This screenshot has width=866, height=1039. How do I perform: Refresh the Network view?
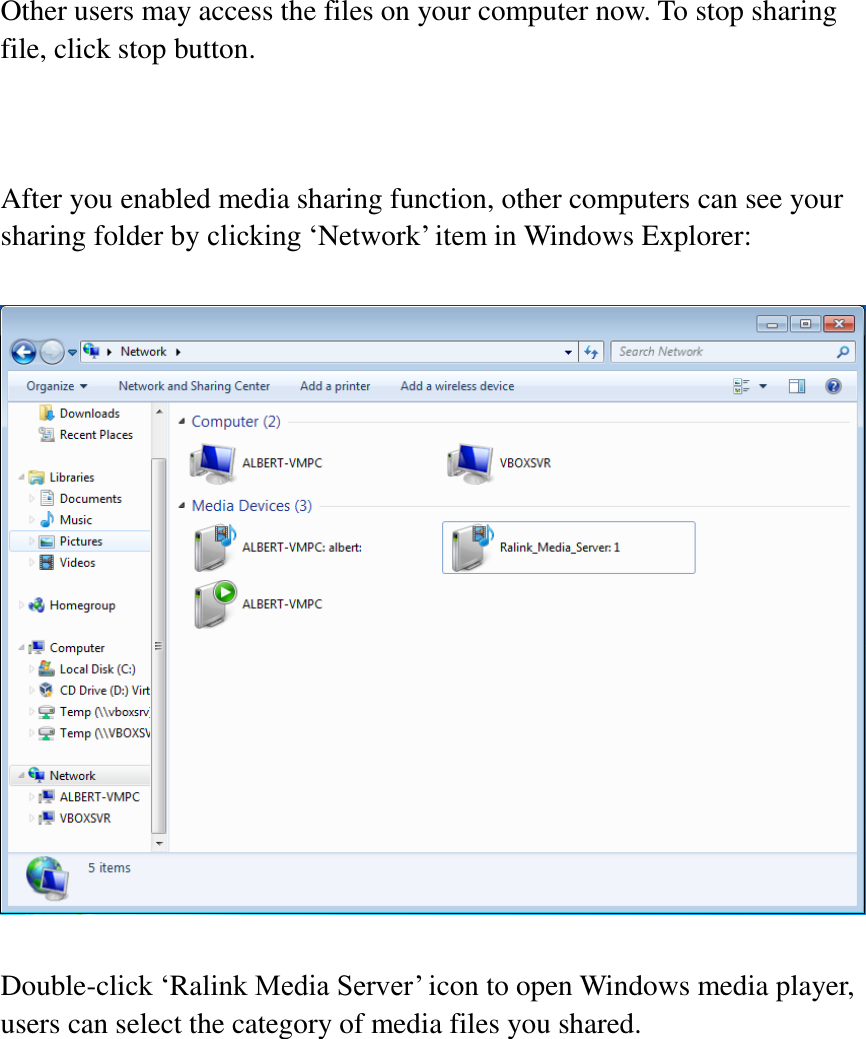[591, 352]
